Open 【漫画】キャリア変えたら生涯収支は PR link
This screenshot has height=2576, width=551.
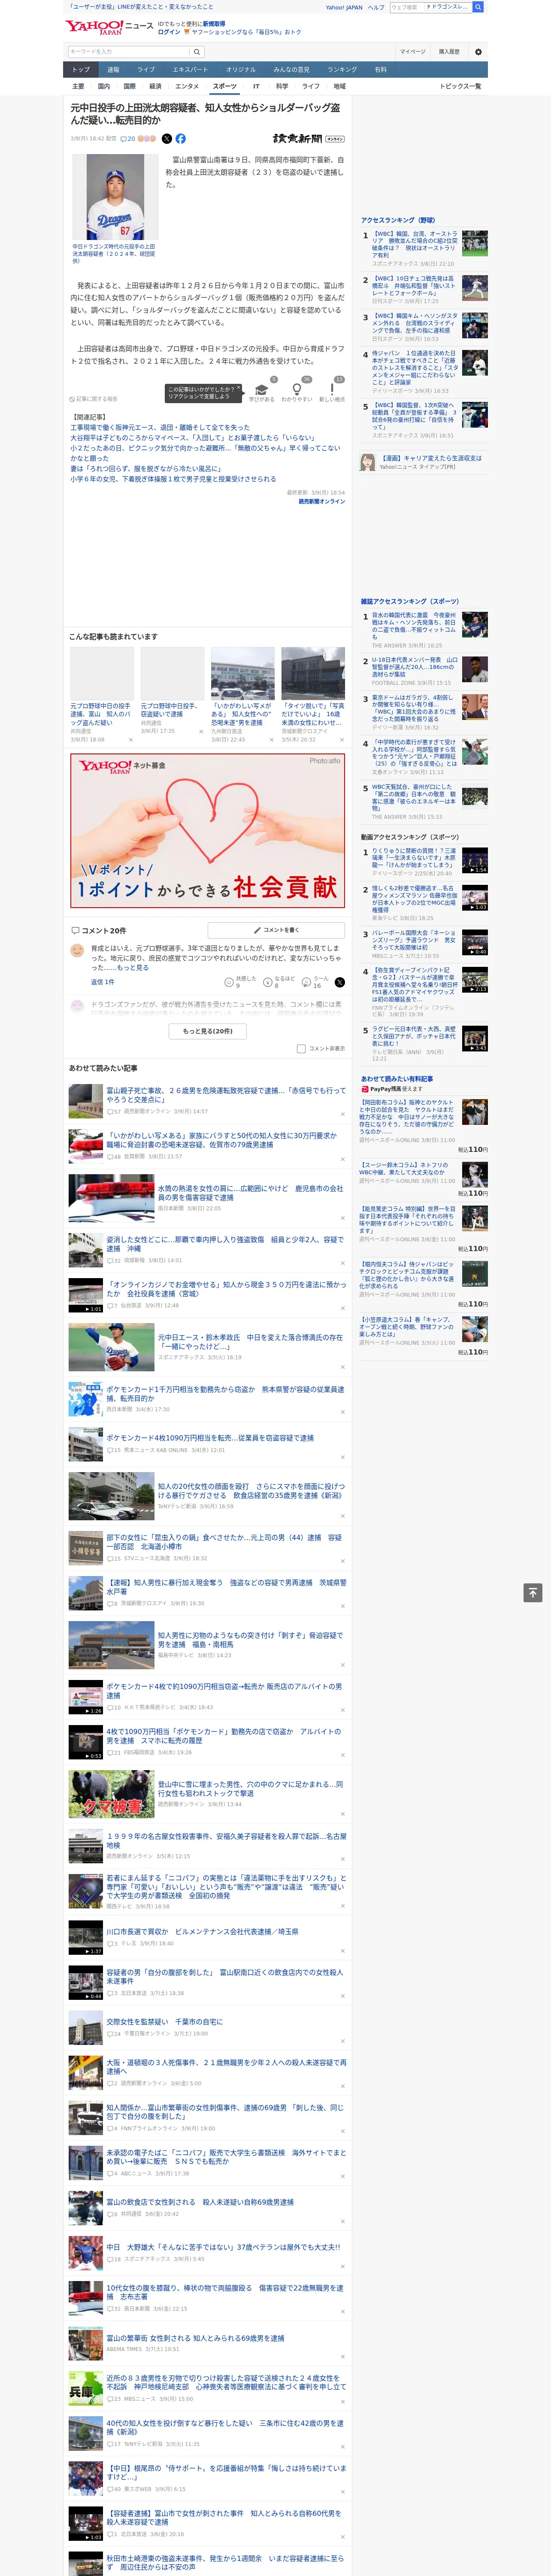point(431,458)
